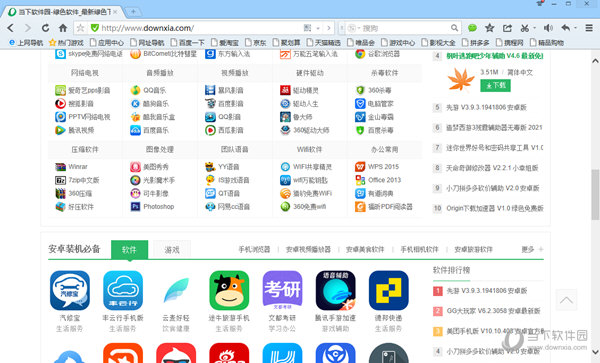This screenshot has width=600, height=363.
Task: Switch to the 当下软件园 browser tab
Action: click(x=64, y=12)
